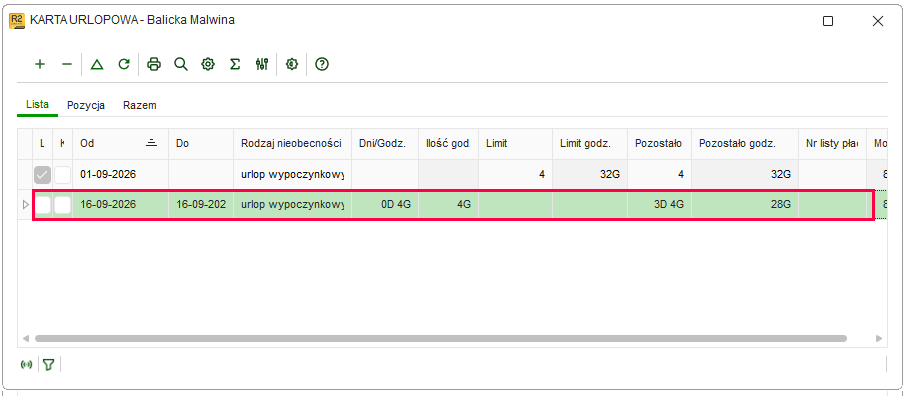Click Pozostało godz. cell 32G in first row
Viewport: 905px width, 396px height.
click(x=745, y=174)
